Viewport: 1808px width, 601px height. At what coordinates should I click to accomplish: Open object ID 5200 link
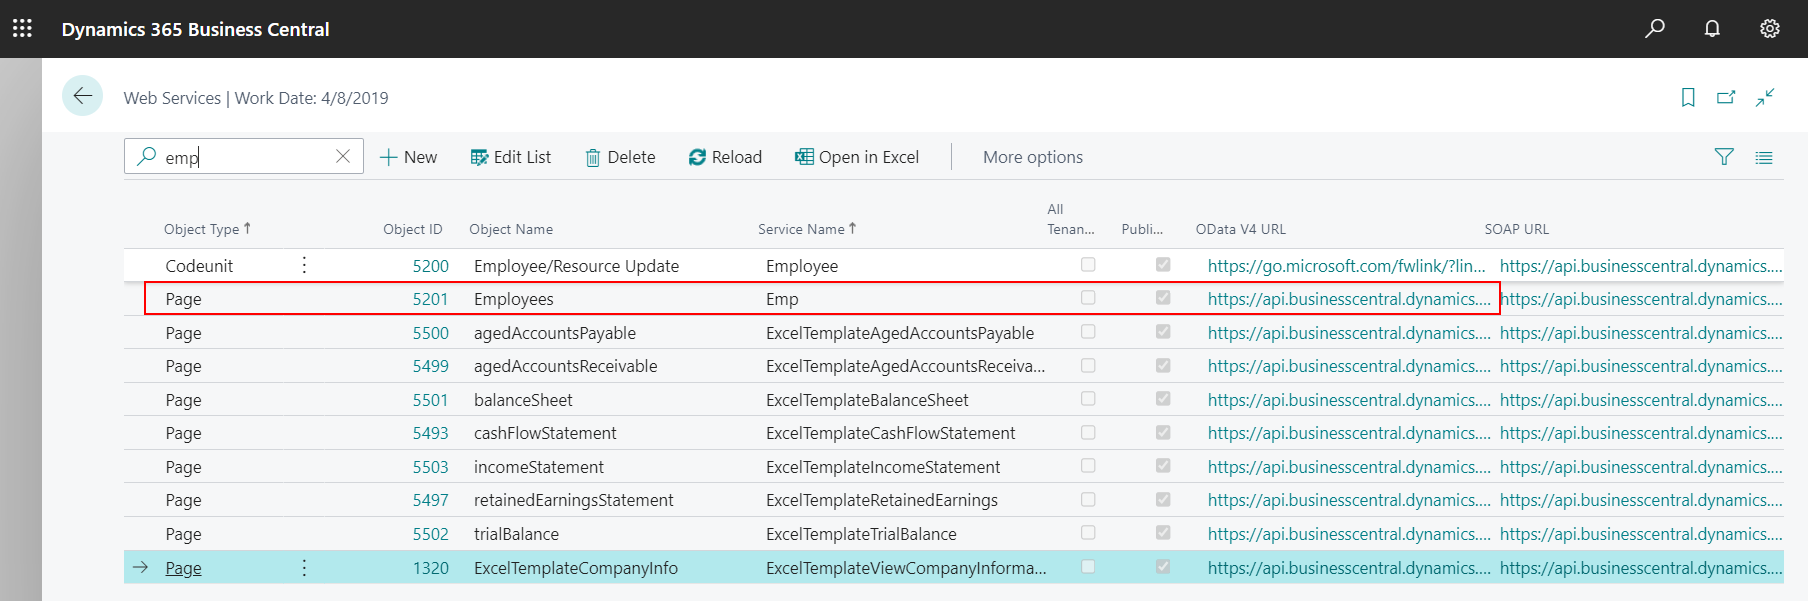click(x=430, y=266)
